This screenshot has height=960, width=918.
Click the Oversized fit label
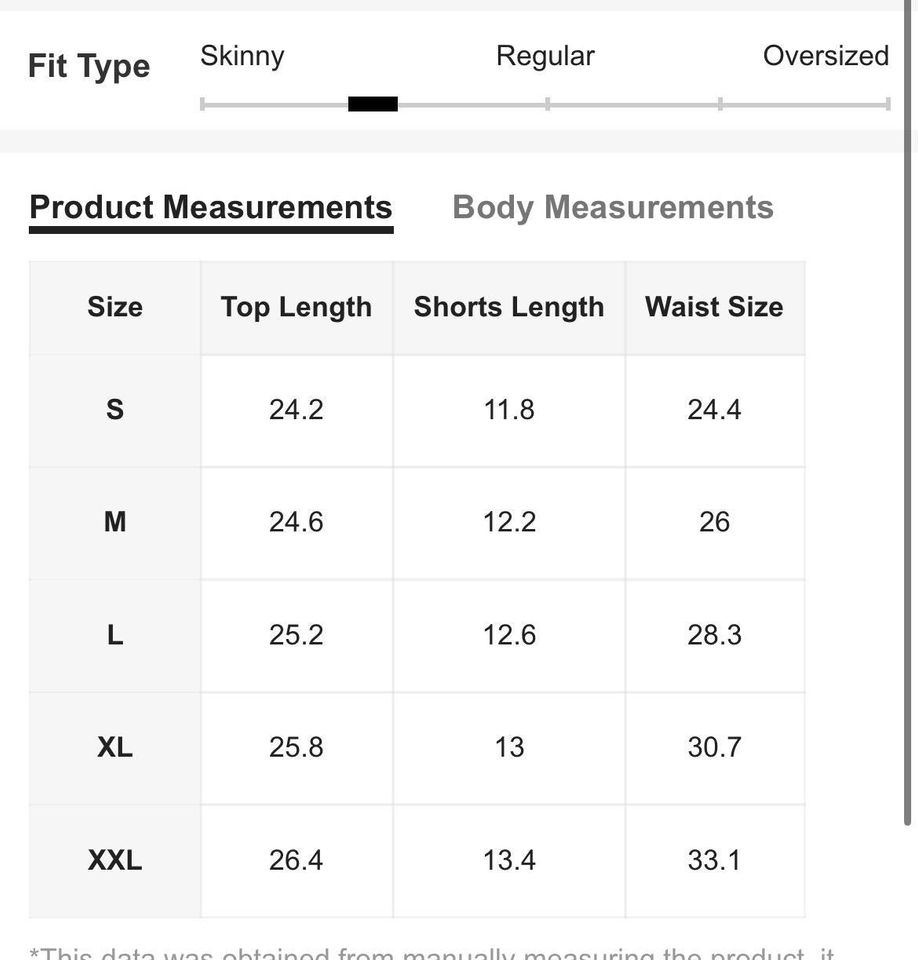(x=825, y=56)
